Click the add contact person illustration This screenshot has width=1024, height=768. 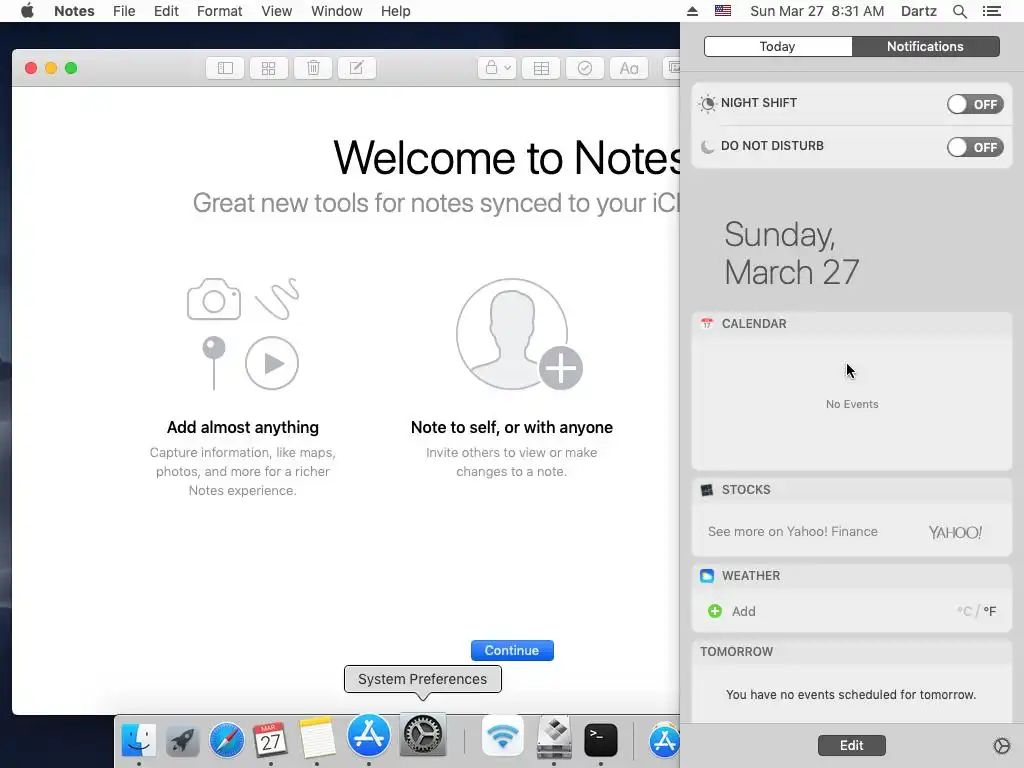click(519, 334)
